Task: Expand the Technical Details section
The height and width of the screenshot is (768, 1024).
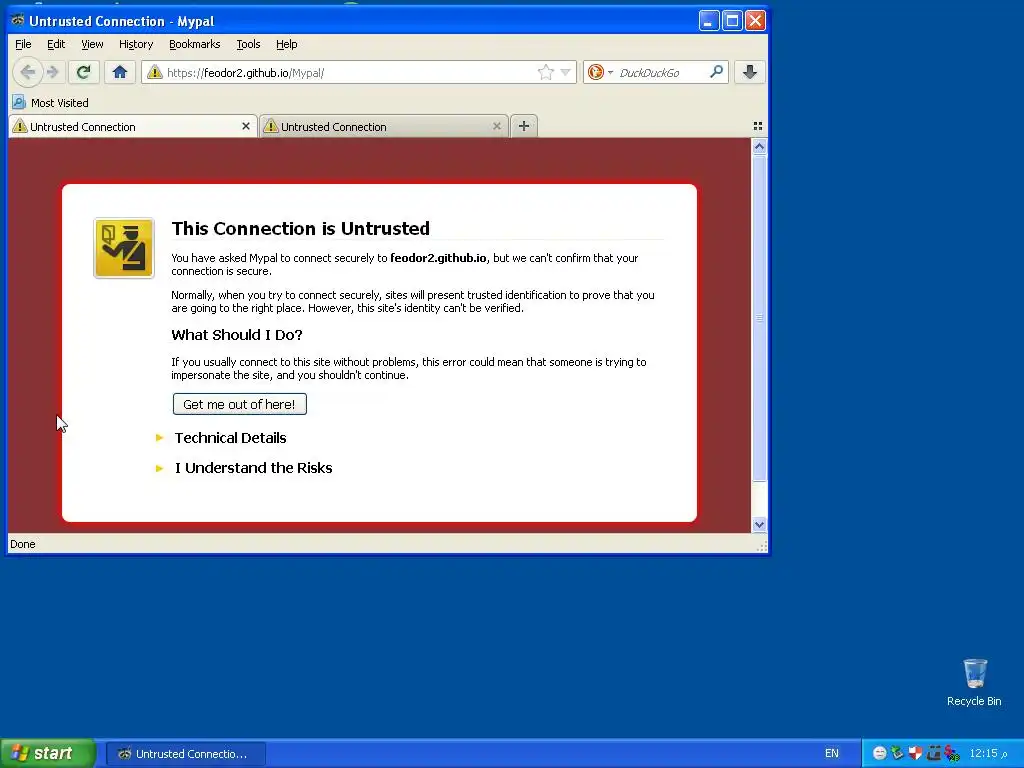Action: tap(230, 438)
